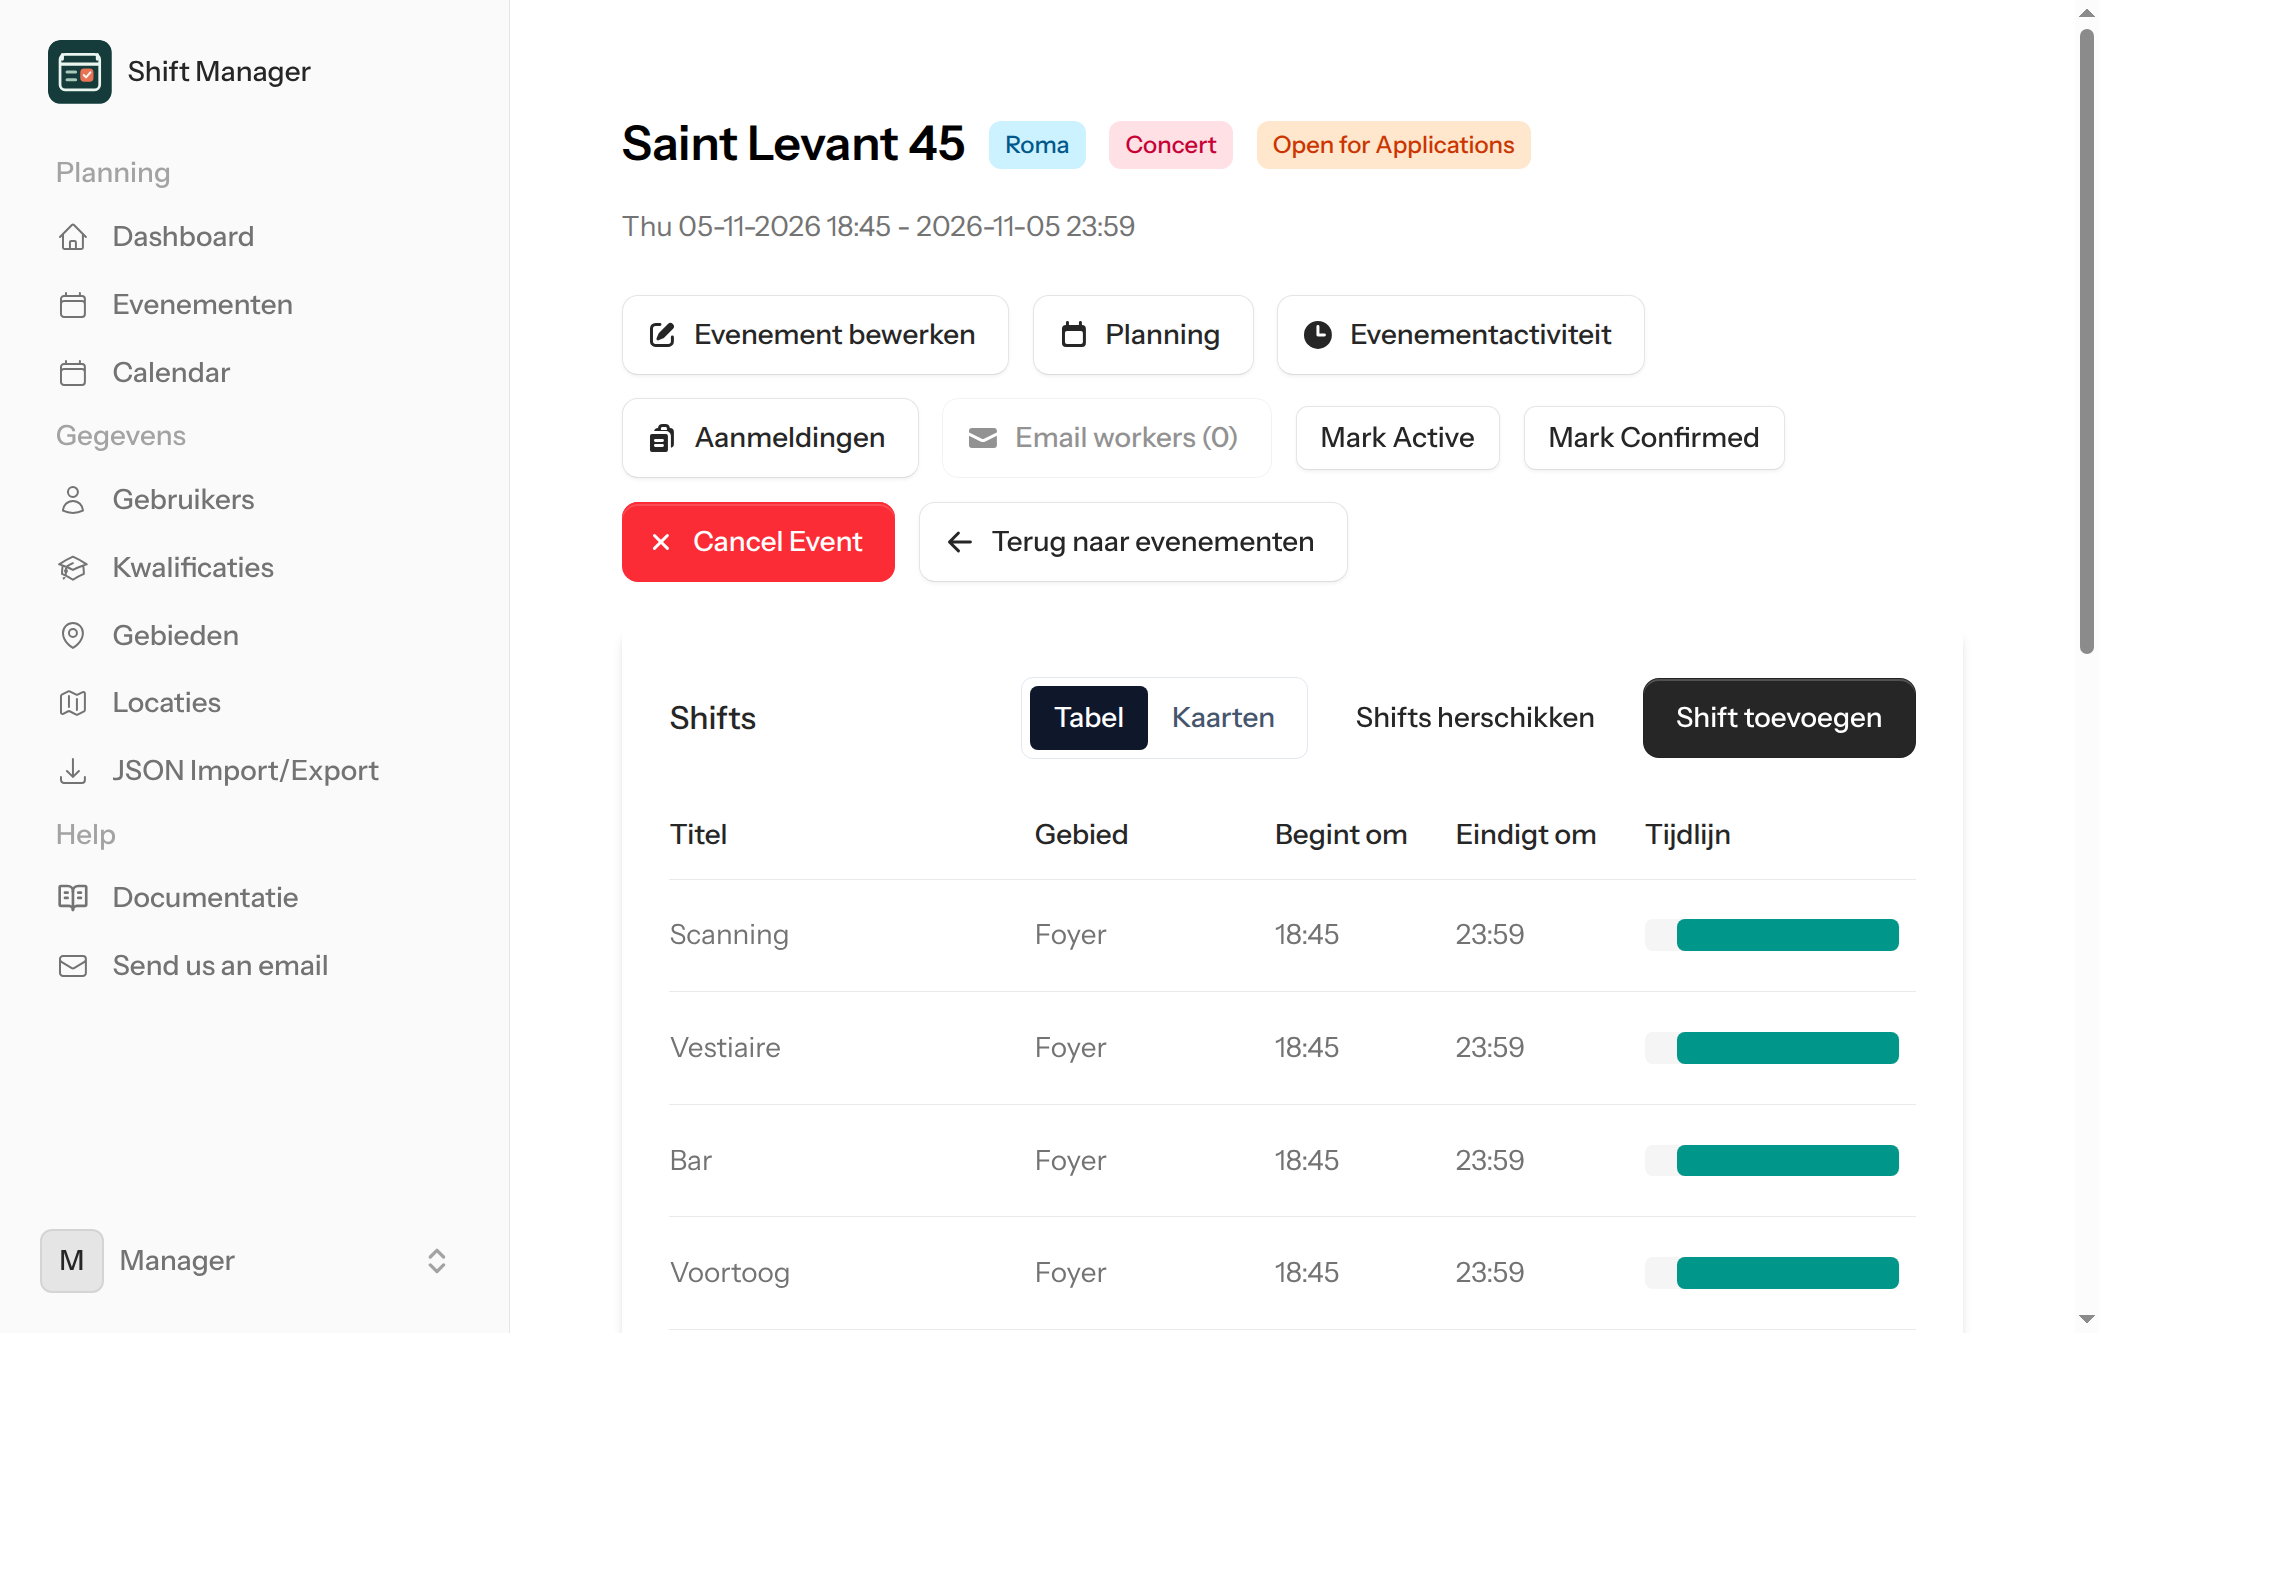
Task: Click the Documentatie book icon
Action: tap(73, 898)
